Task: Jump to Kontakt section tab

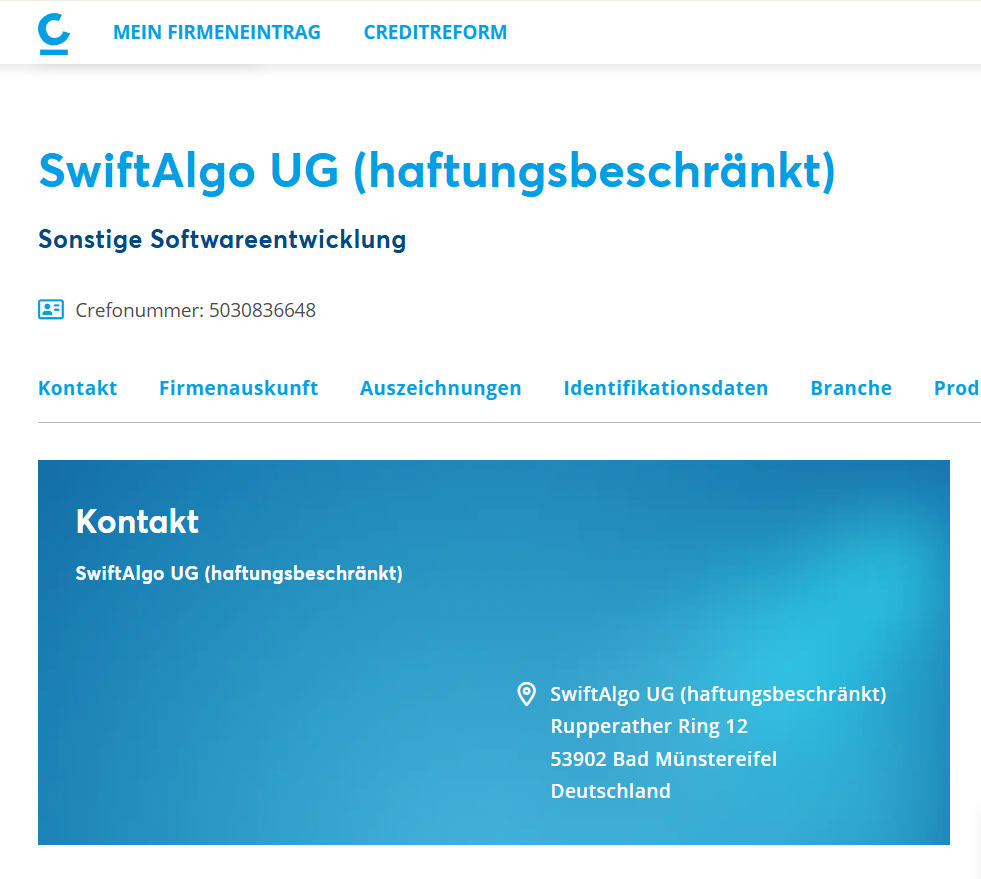Action: (x=78, y=388)
